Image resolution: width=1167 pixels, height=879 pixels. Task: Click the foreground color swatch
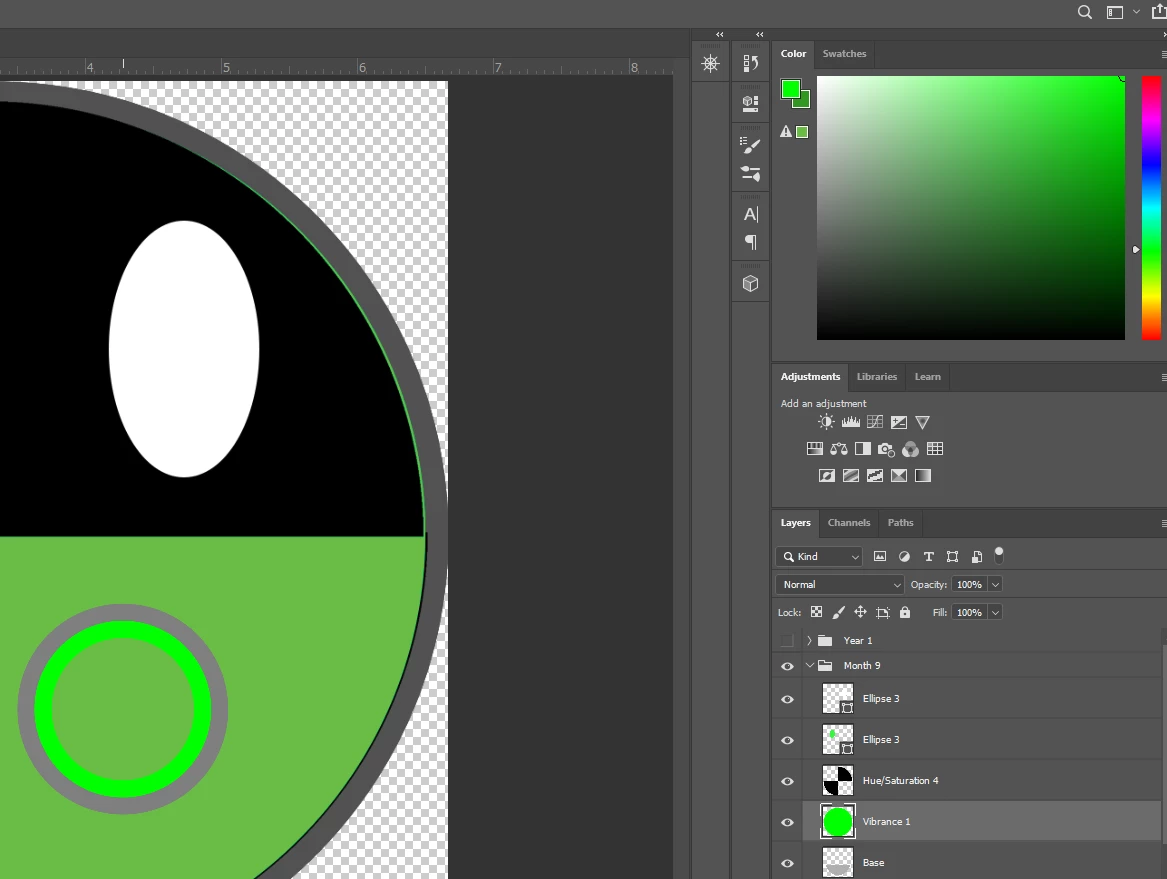click(790, 89)
